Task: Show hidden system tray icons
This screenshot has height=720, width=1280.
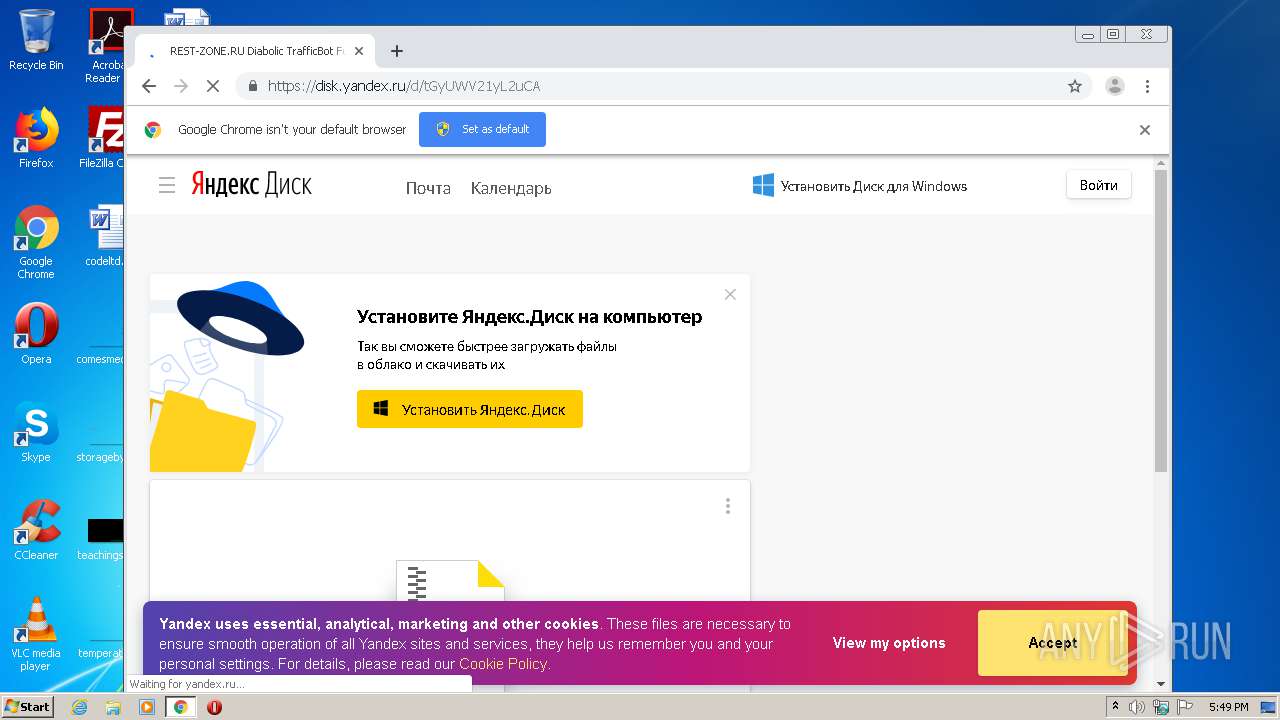Action: pos(1115,707)
